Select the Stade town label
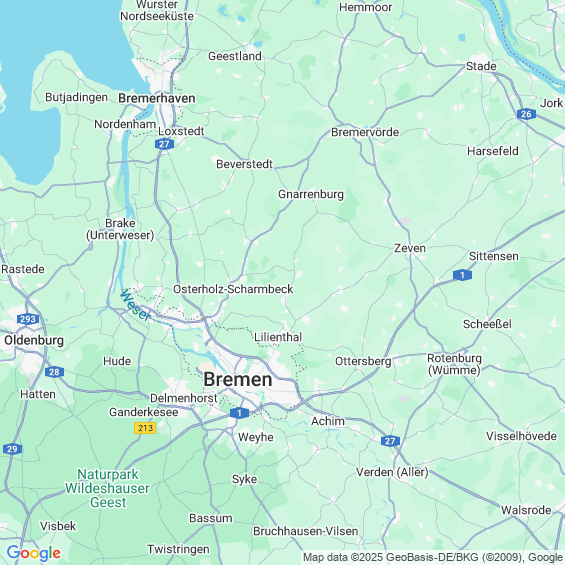 point(481,66)
